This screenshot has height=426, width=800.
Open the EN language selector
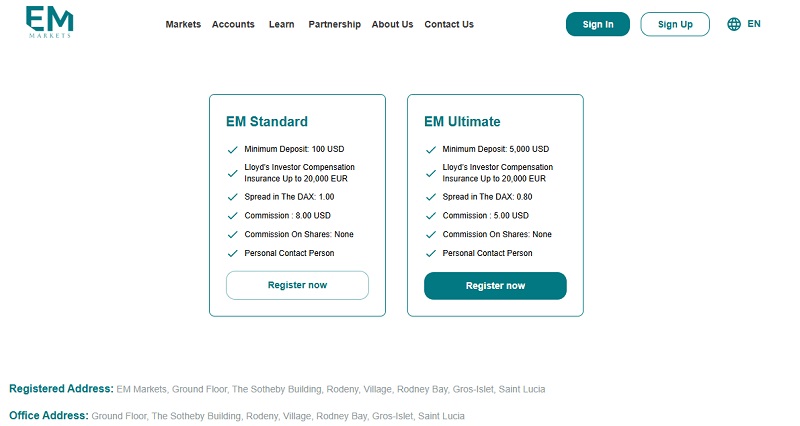tap(754, 24)
